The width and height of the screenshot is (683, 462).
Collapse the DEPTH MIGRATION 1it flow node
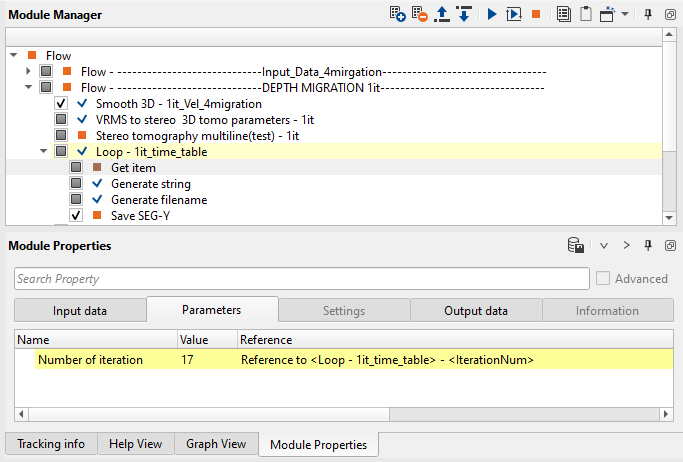[x=29, y=88]
